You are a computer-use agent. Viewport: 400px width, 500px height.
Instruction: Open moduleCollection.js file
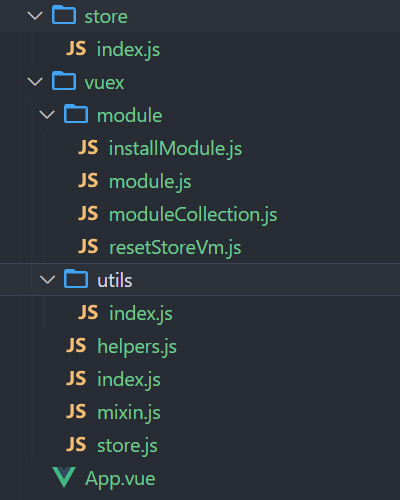[193, 215]
